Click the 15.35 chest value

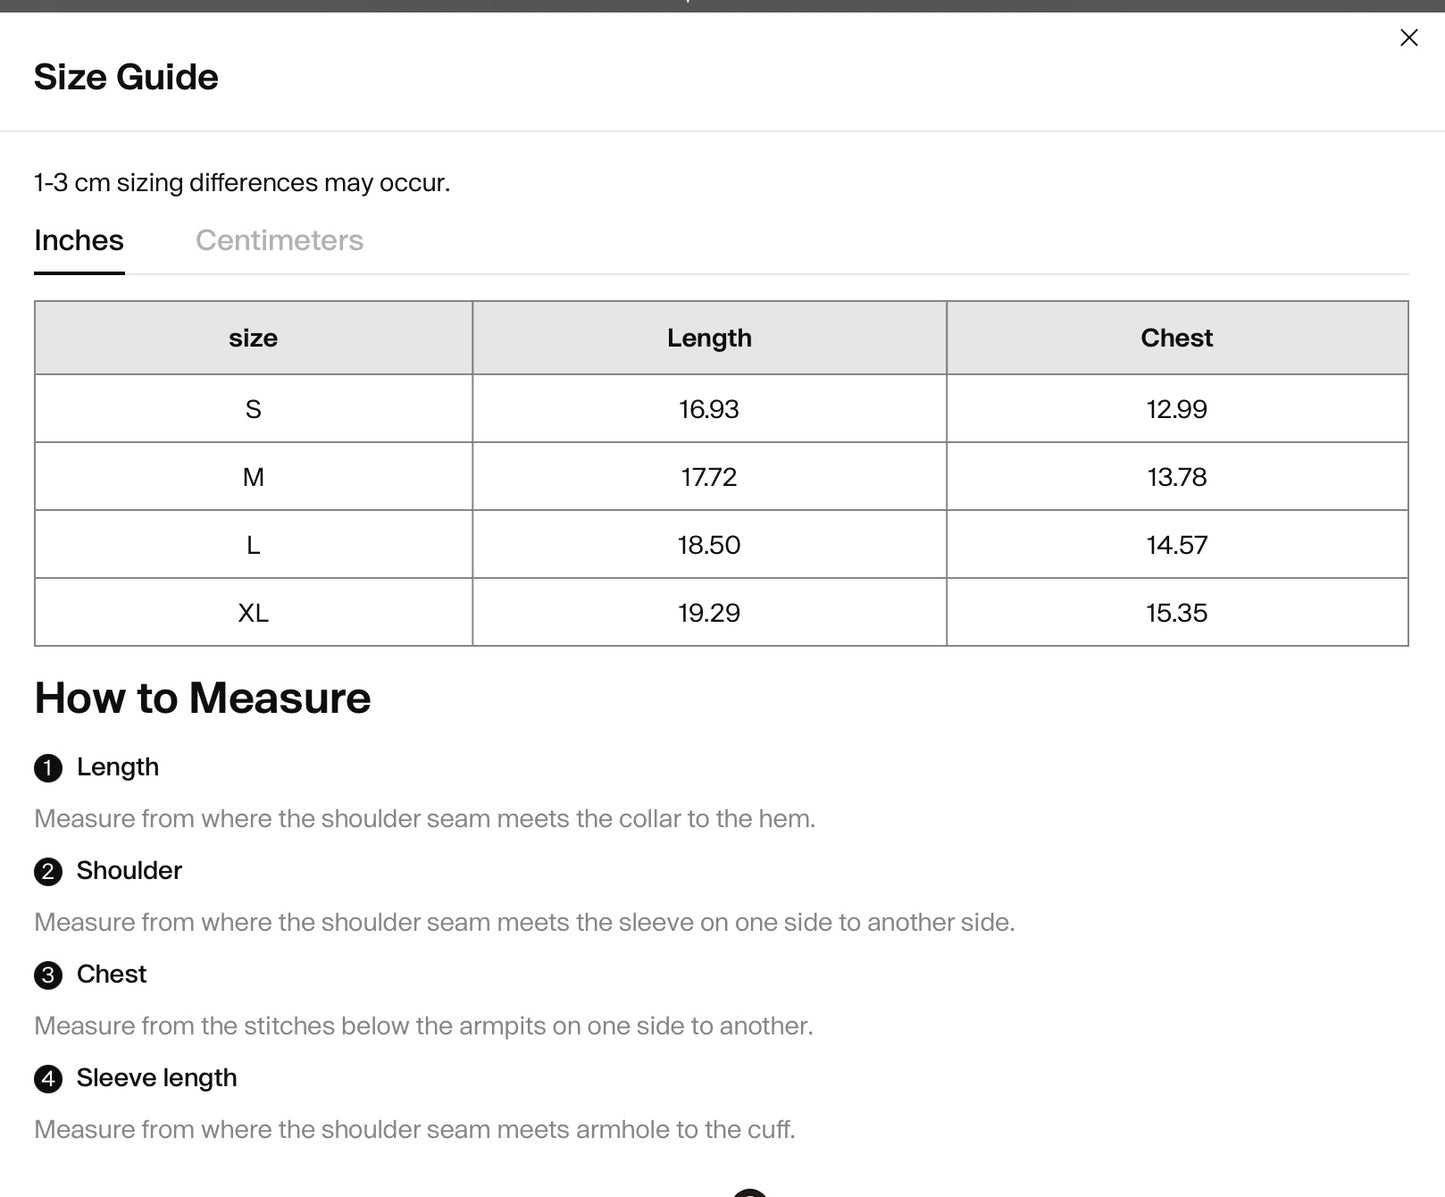tap(1177, 613)
